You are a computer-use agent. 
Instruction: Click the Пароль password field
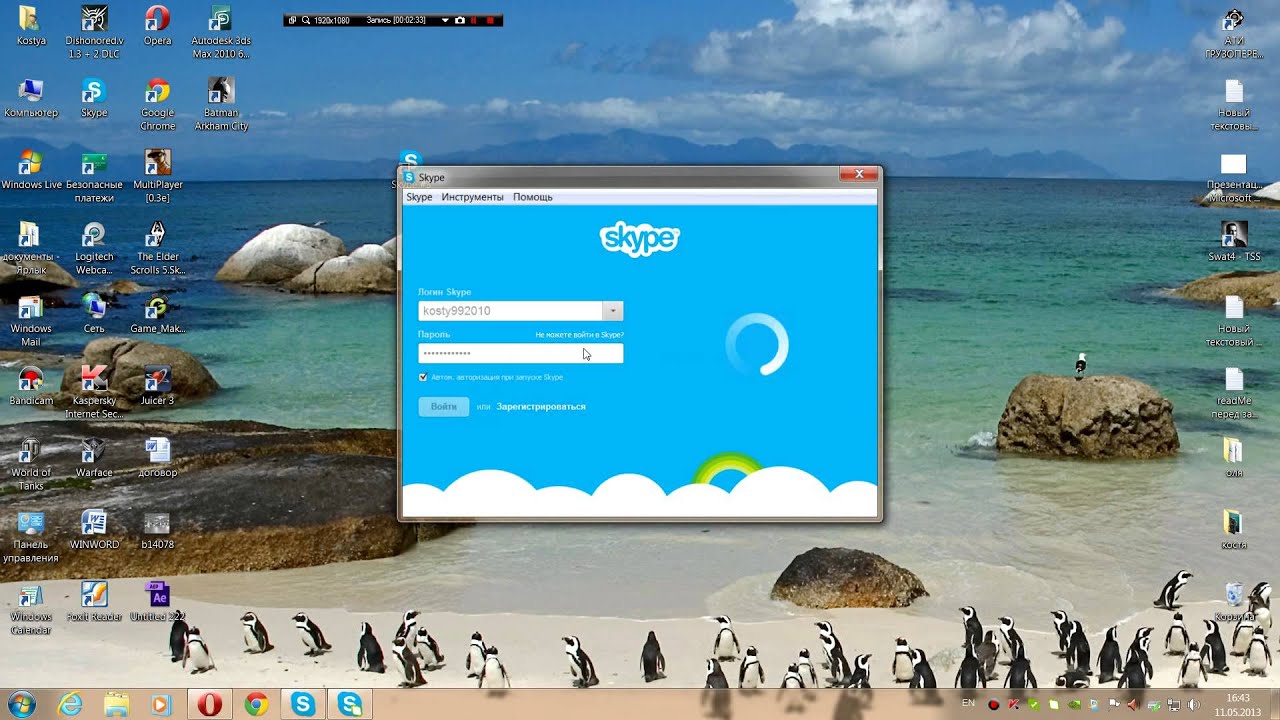click(x=520, y=353)
